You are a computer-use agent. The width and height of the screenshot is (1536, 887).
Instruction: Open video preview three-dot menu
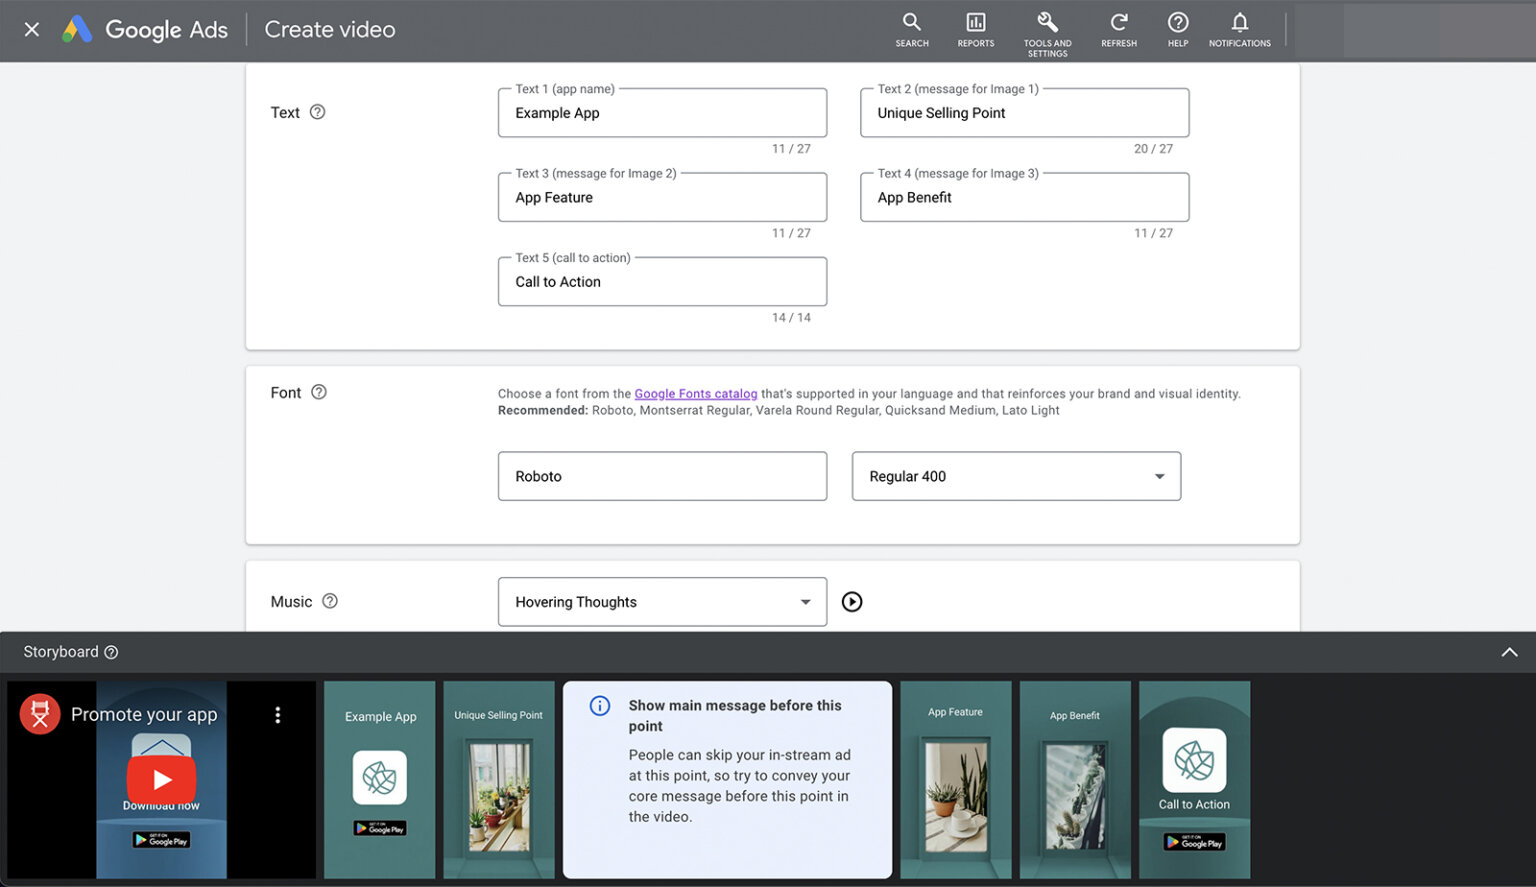click(278, 715)
